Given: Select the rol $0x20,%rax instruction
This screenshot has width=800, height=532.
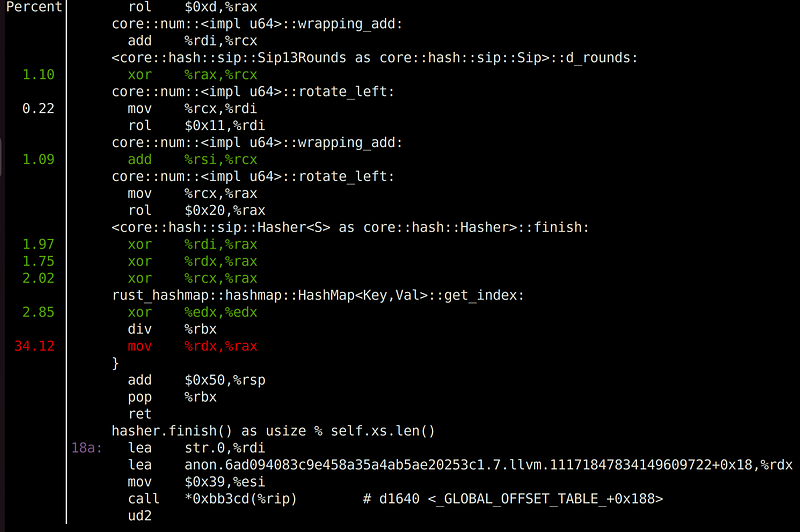Looking at the screenshot, I should (x=196, y=210).
